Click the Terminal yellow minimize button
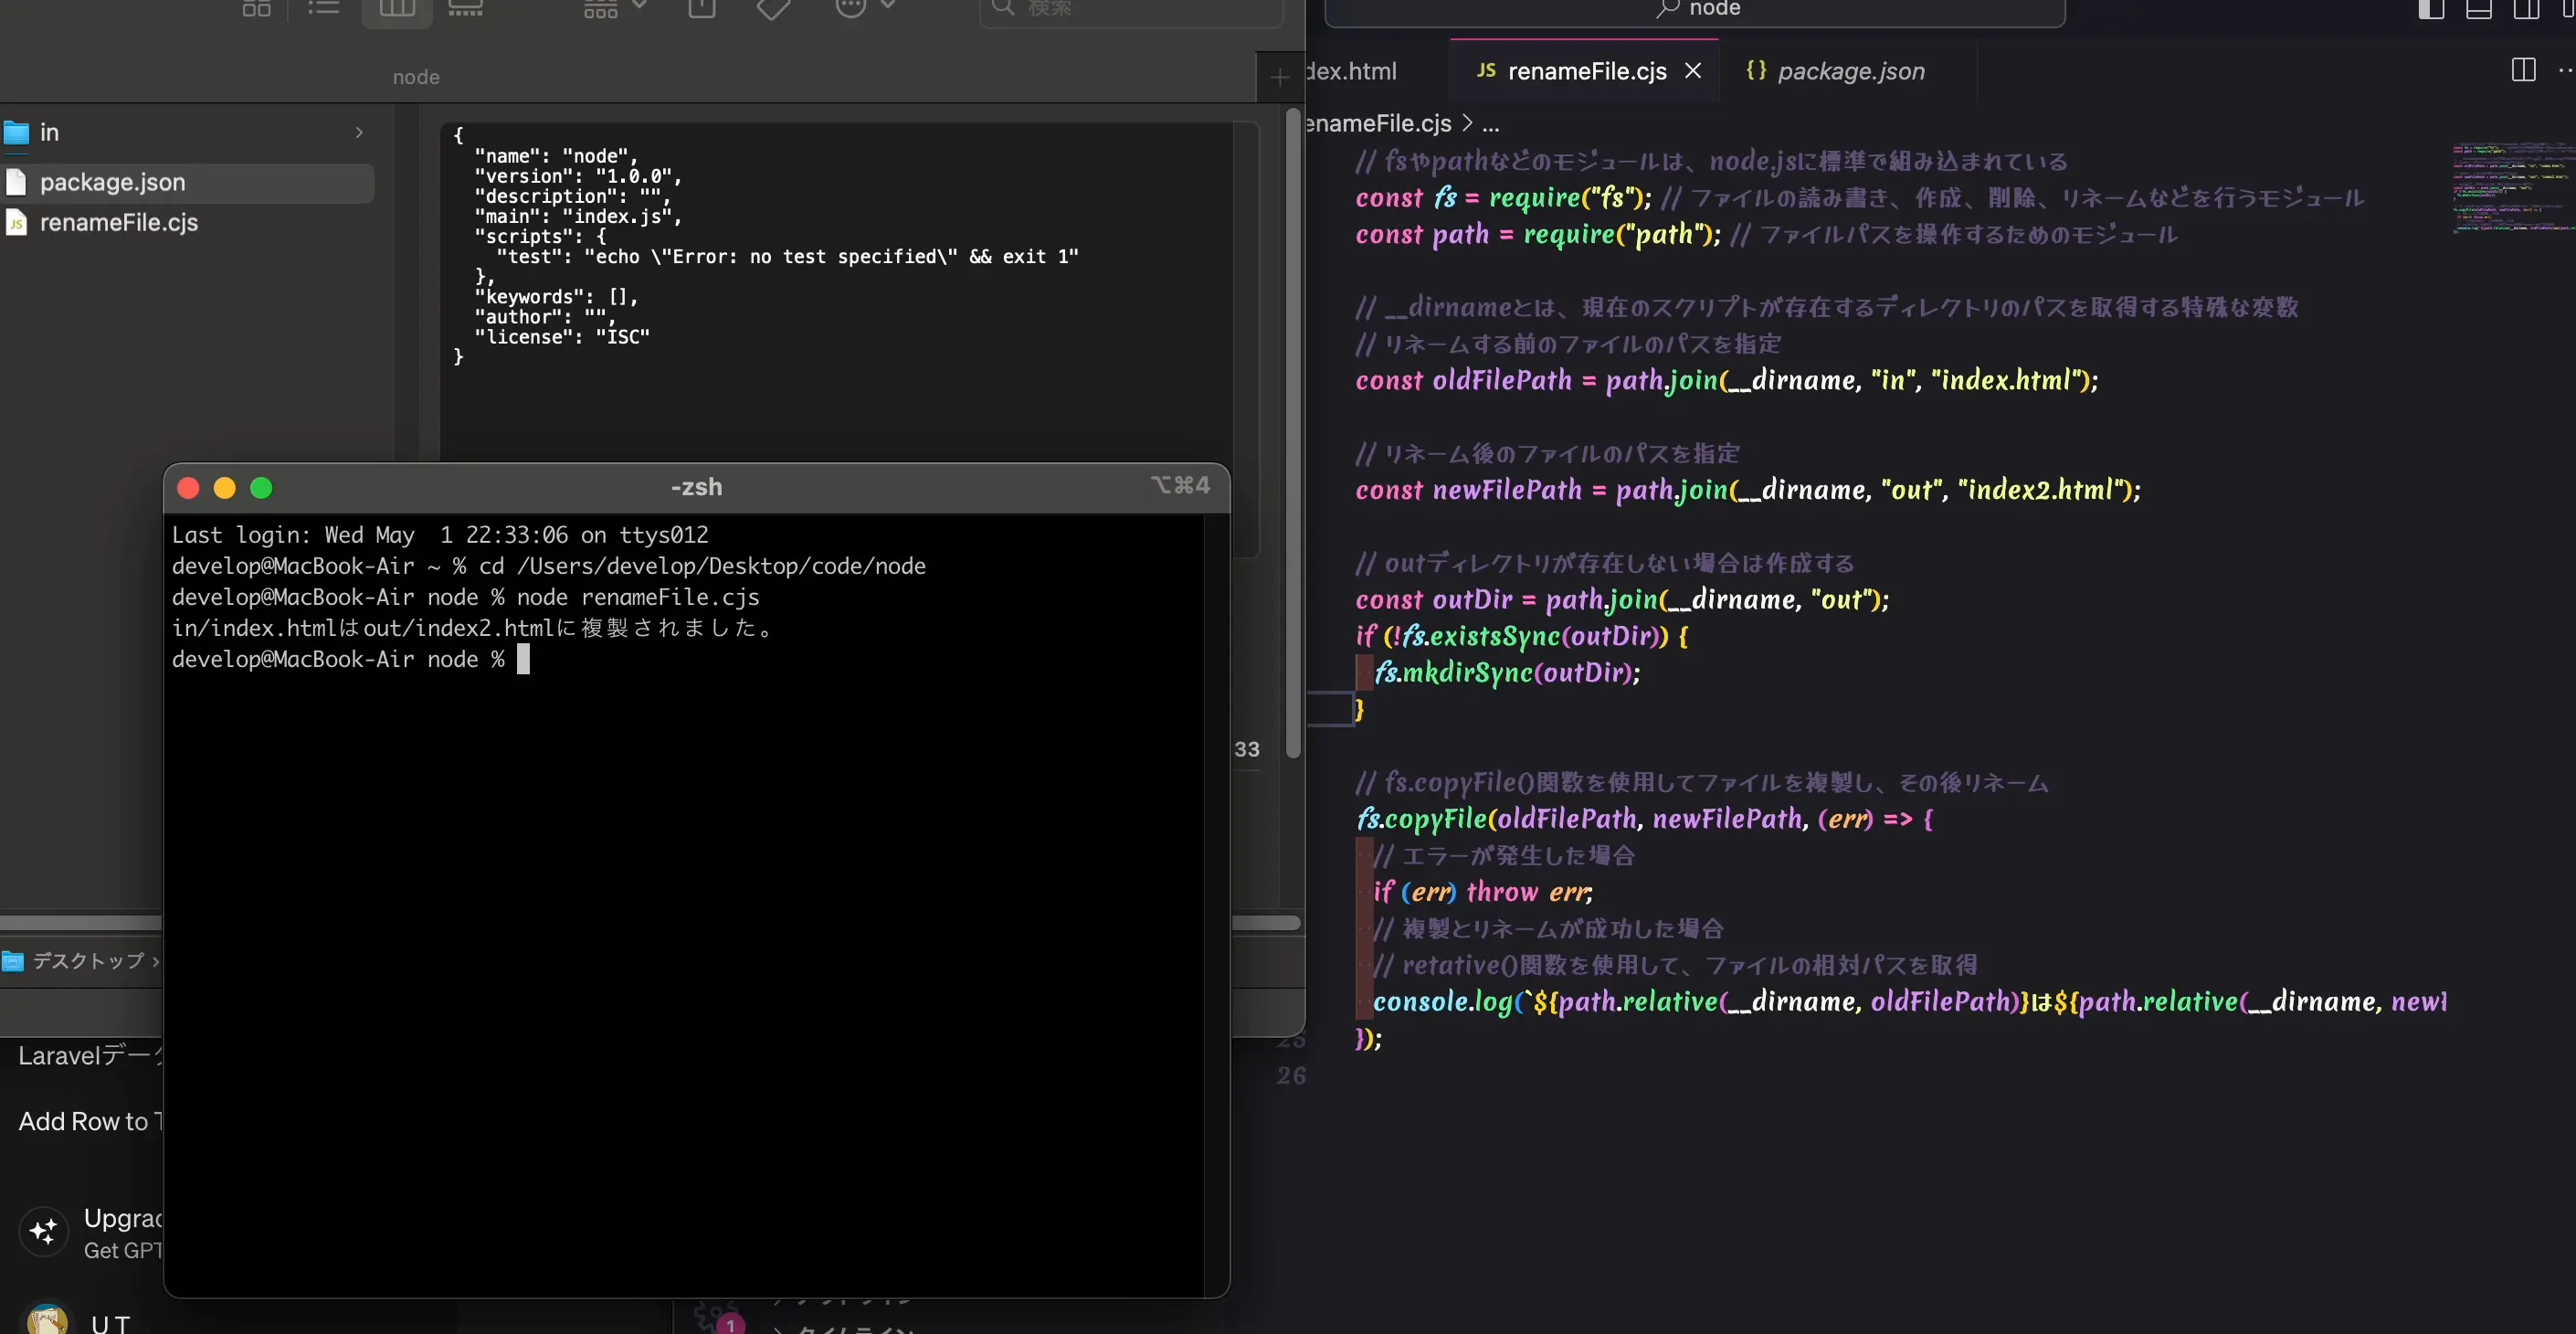Screen dimensions: 2576x1334 [225, 488]
